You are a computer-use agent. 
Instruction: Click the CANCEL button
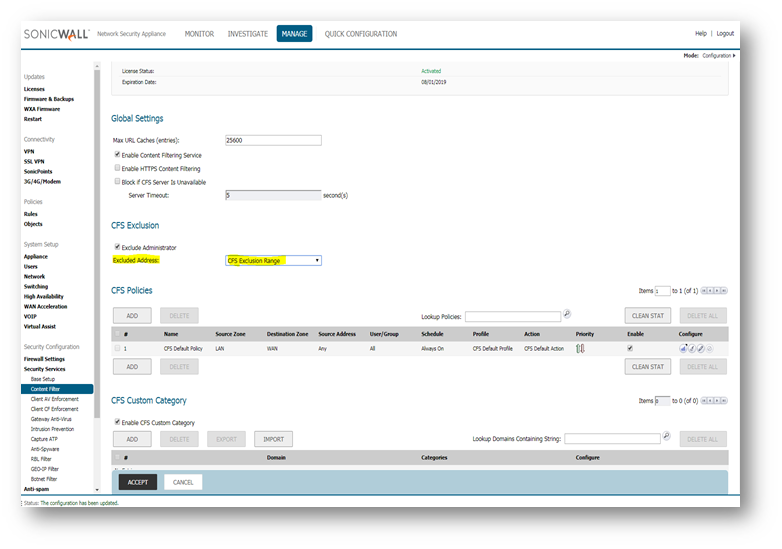point(183,482)
